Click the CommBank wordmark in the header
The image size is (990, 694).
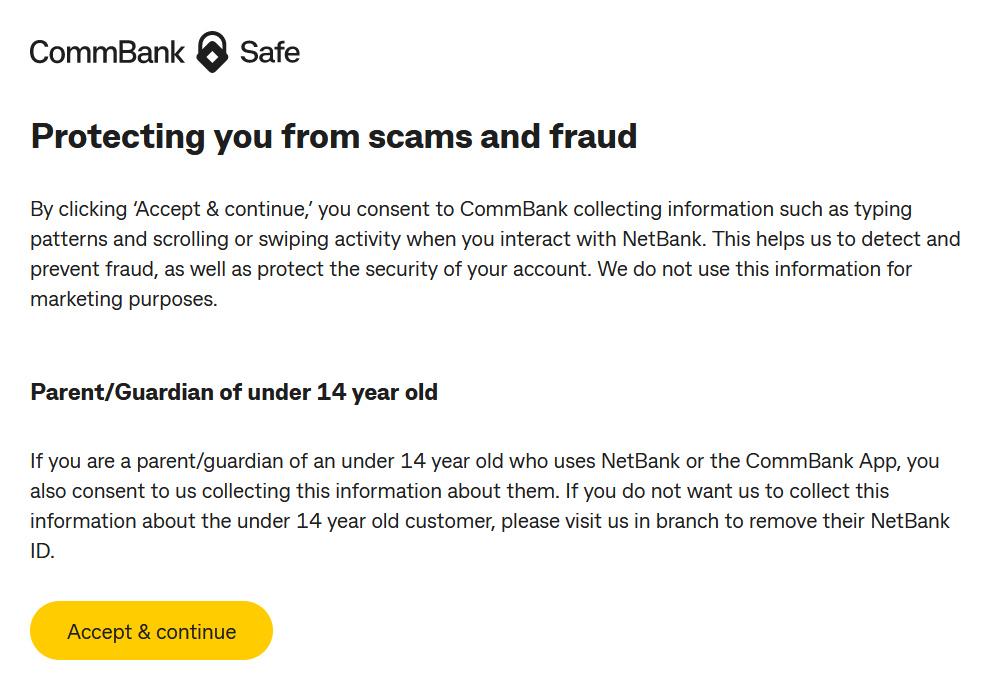point(107,52)
